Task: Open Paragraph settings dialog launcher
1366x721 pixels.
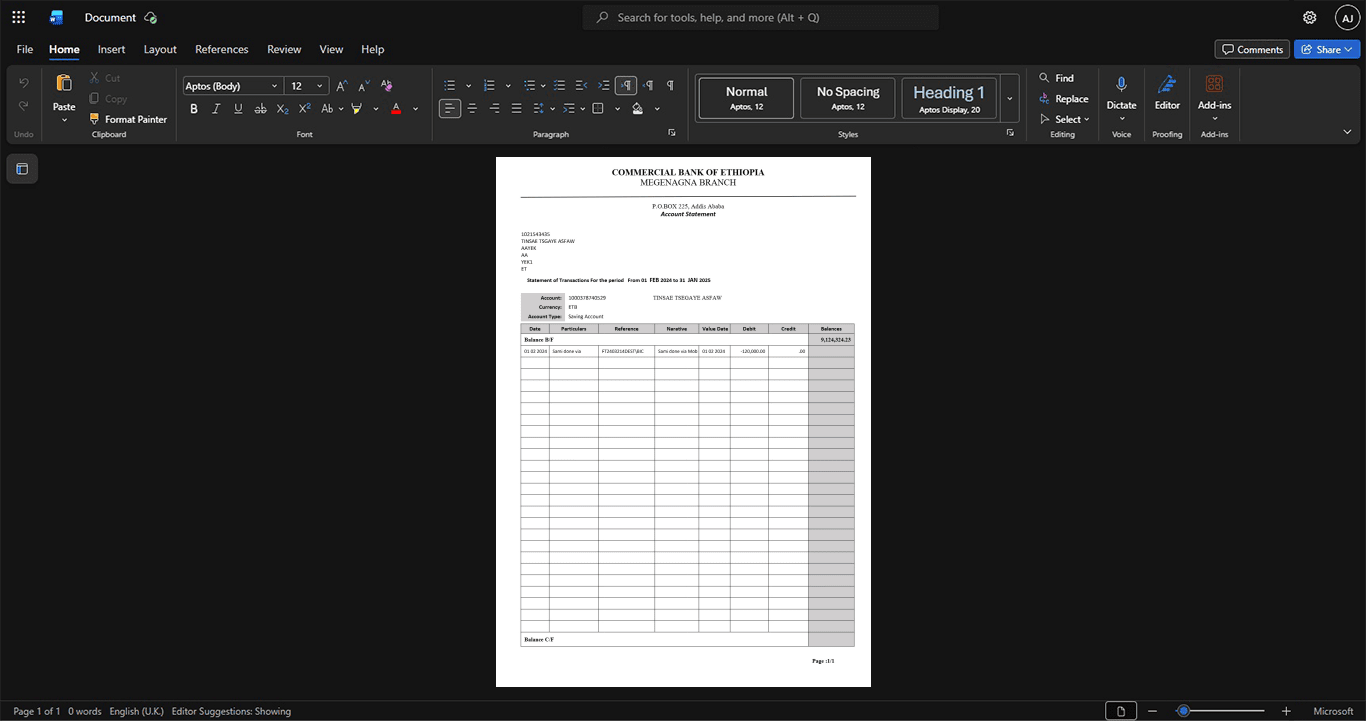Action: click(672, 133)
